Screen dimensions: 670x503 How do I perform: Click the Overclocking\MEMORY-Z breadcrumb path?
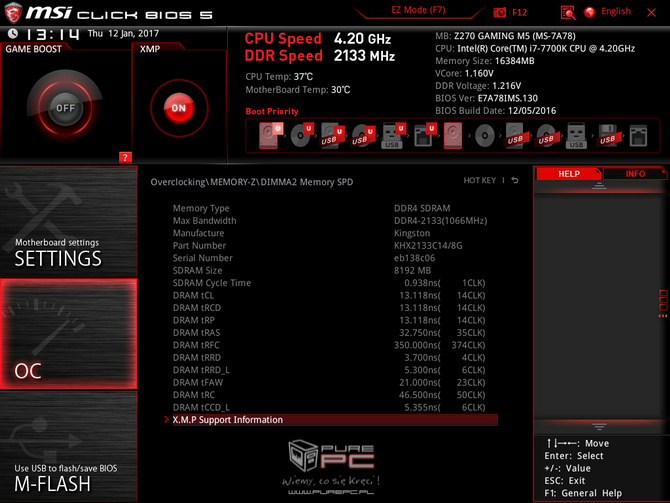[252, 182]
